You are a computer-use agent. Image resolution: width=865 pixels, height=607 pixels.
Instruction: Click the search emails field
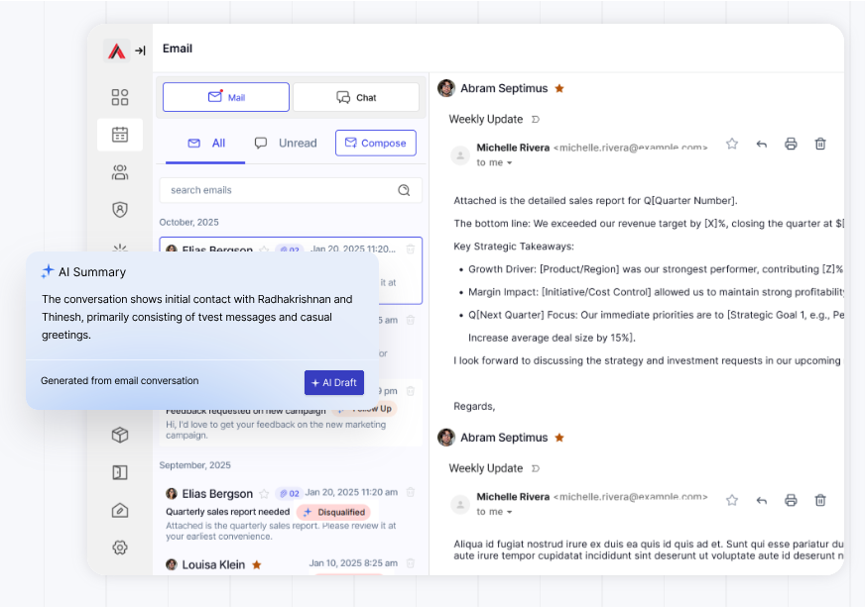pos(280,190)
